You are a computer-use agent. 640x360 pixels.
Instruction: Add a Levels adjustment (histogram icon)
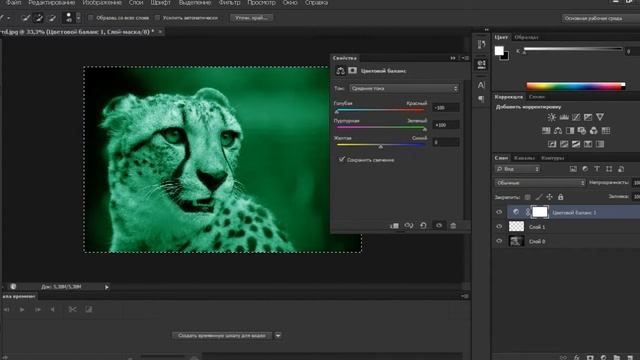coord(564,117)
